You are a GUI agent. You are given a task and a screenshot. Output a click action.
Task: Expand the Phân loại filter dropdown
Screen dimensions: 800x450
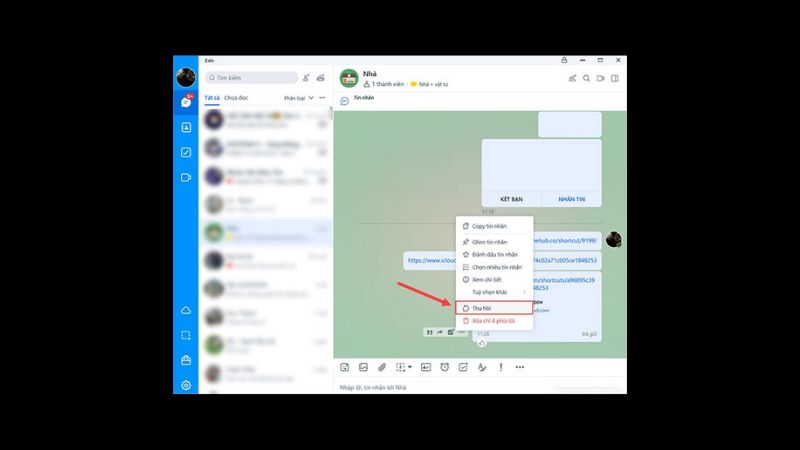click(x=298, y=98)
